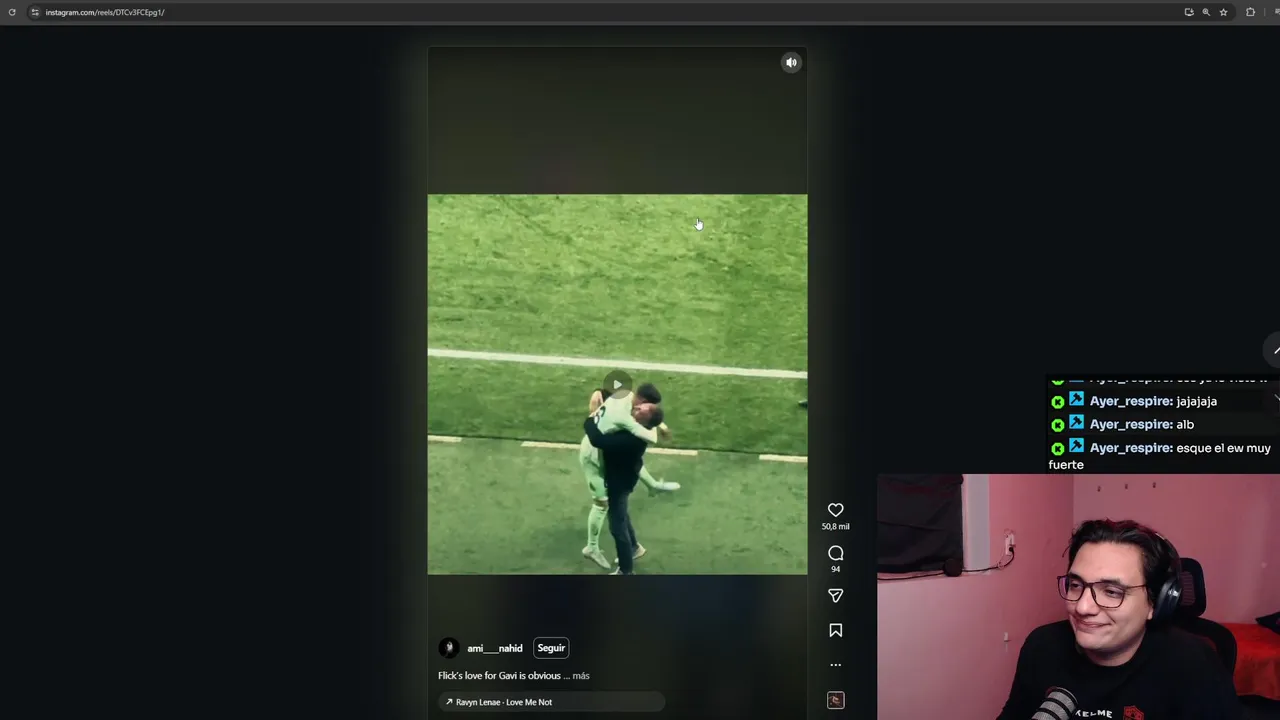Click the instagram.com address bar URL
Screen dimensions: 1280x720
pos(105,12)
